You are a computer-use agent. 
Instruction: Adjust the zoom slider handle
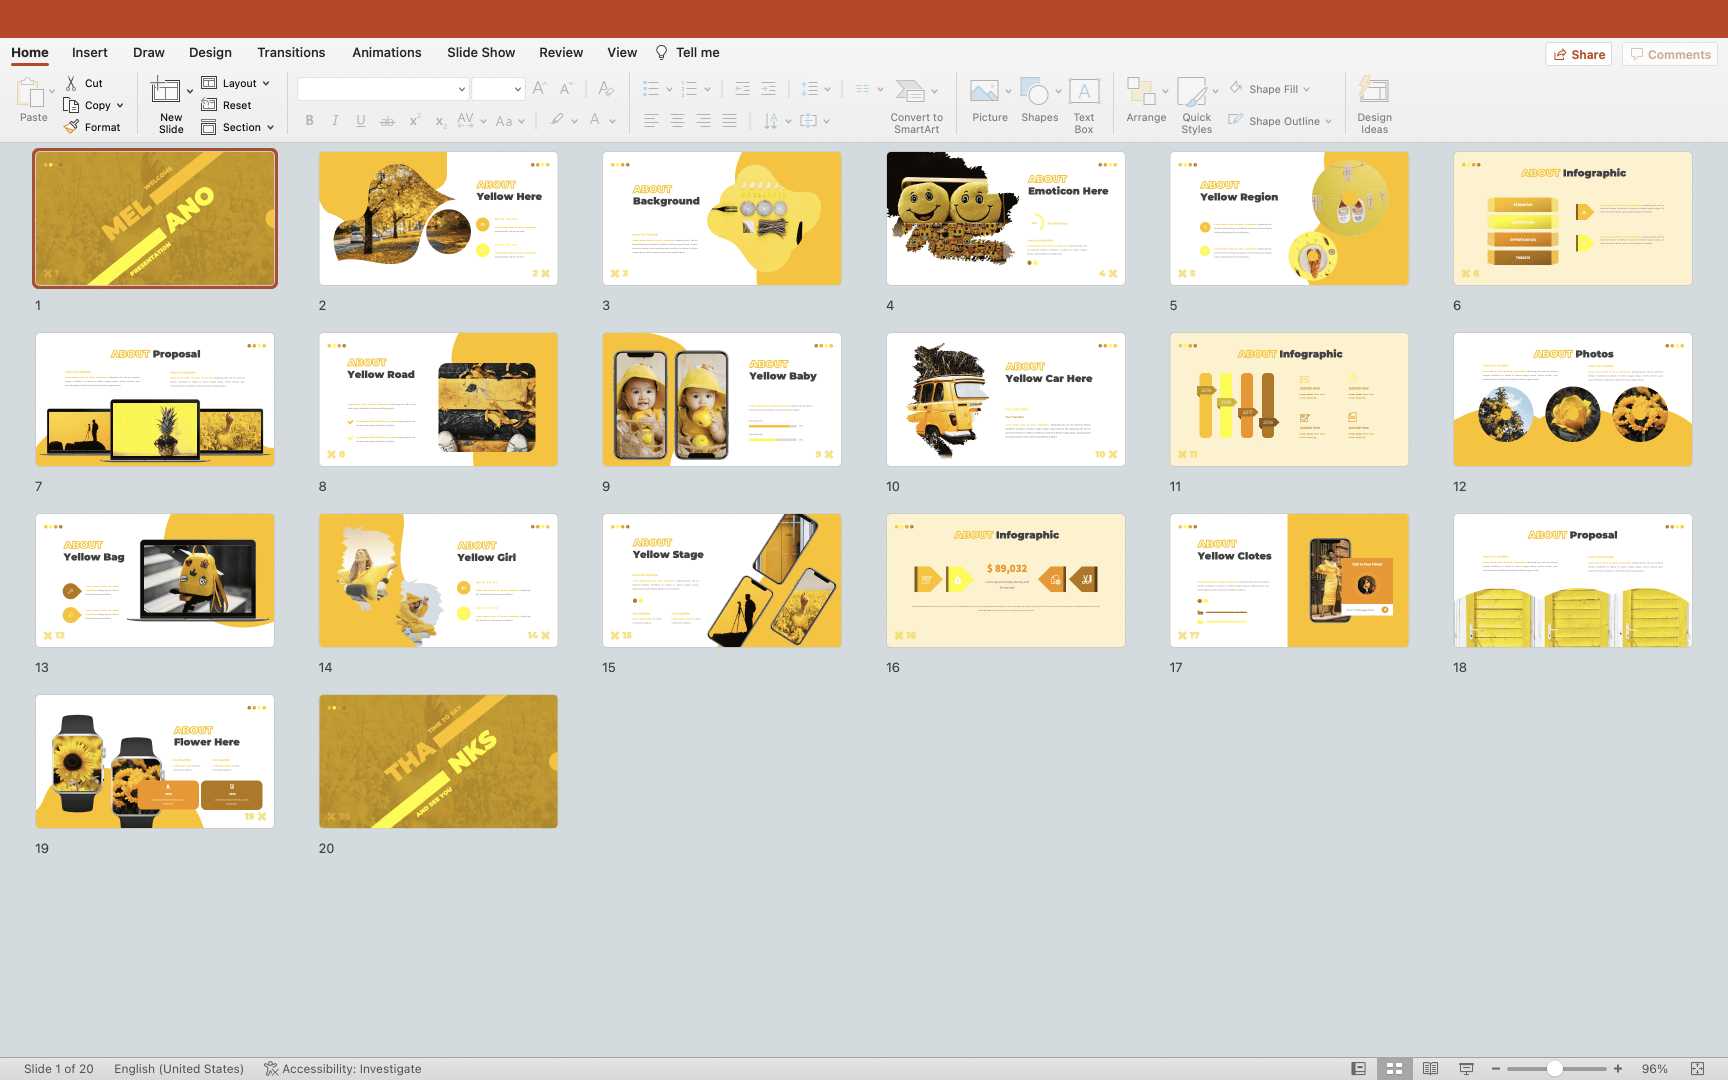(x=1554, y=1069)
